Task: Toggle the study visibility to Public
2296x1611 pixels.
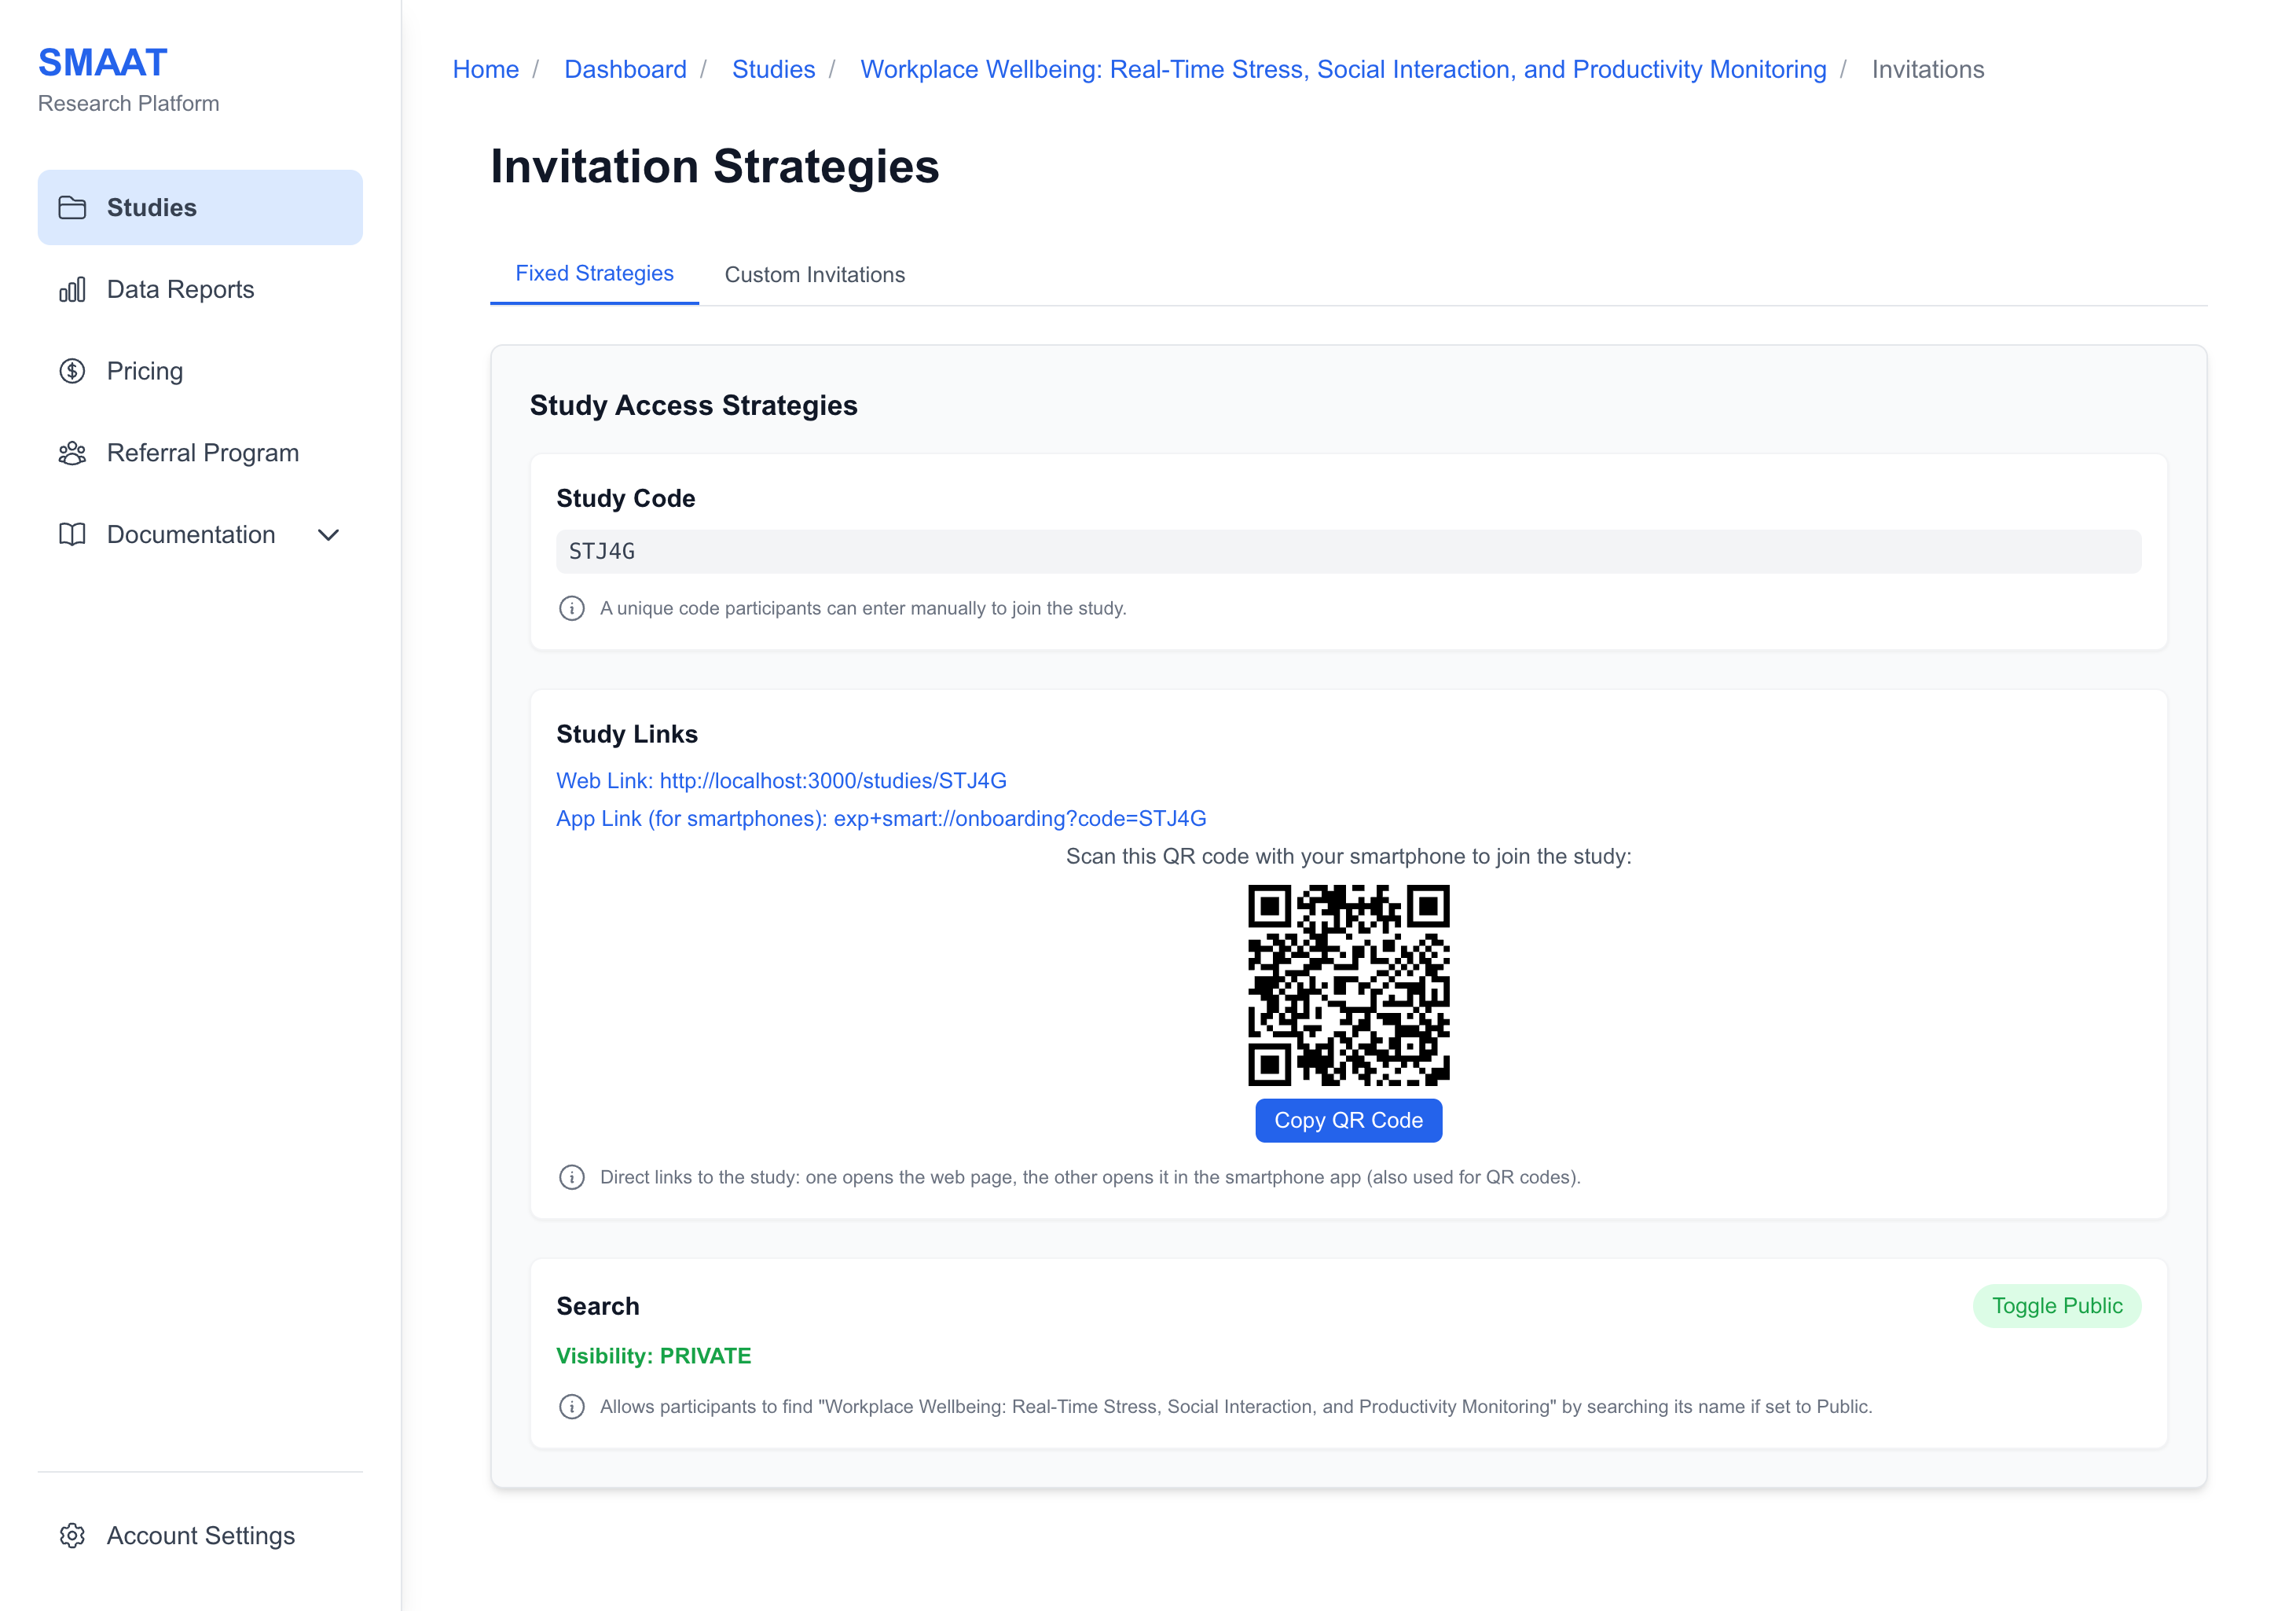Action: tap(2057, 1306)
